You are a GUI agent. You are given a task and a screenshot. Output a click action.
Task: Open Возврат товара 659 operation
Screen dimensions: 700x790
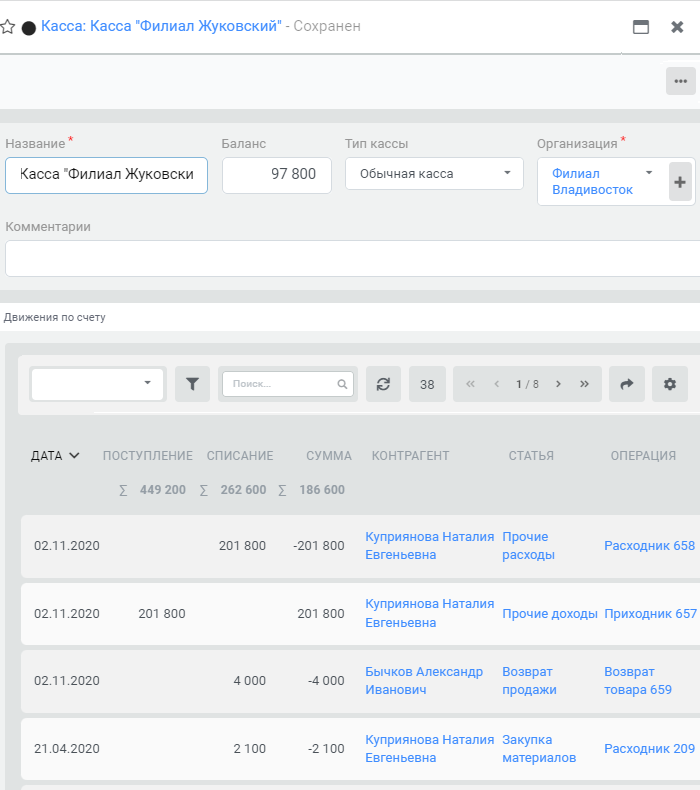click(x=638, y=681)
